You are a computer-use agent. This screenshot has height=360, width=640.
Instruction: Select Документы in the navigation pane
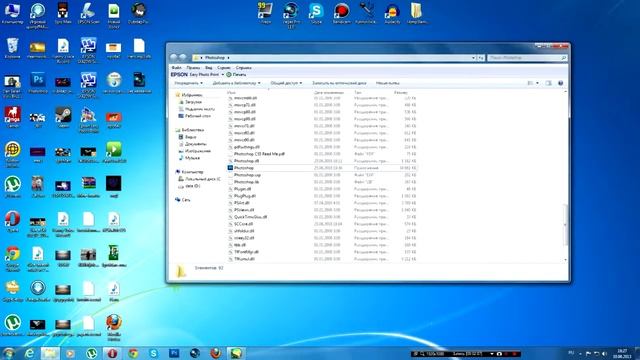196,144
